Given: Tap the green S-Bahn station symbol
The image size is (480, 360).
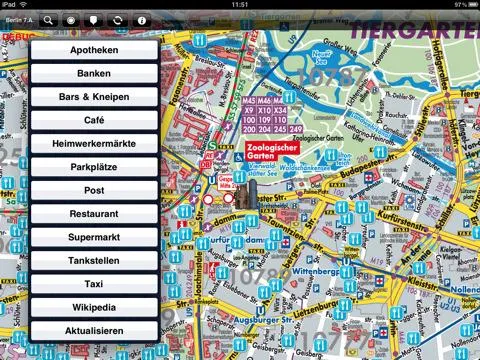Looking at the screenshot, I should pos(213,146).
